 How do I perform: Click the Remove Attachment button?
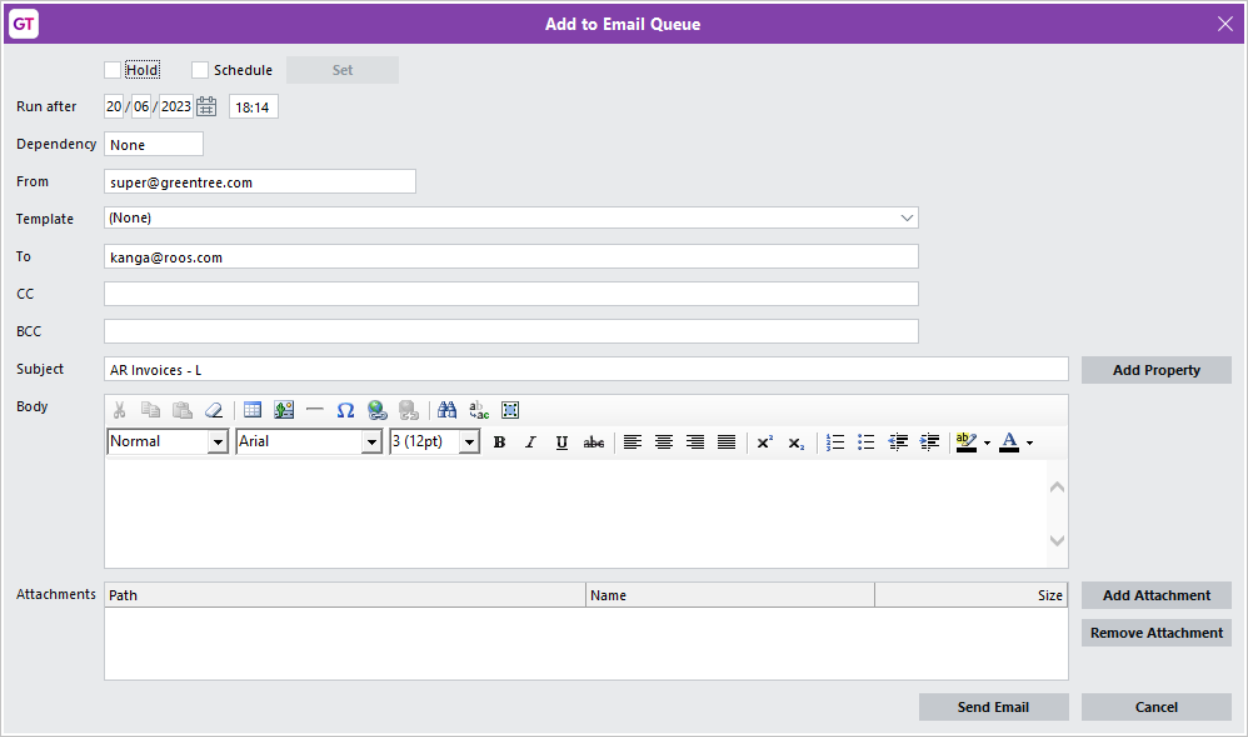coord(1156,633)
